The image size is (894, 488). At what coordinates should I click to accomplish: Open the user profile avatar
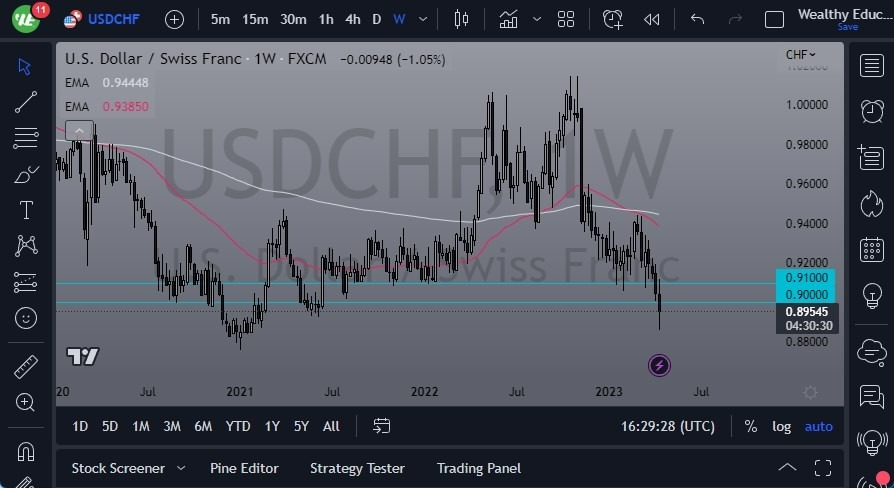click(26, 18)
